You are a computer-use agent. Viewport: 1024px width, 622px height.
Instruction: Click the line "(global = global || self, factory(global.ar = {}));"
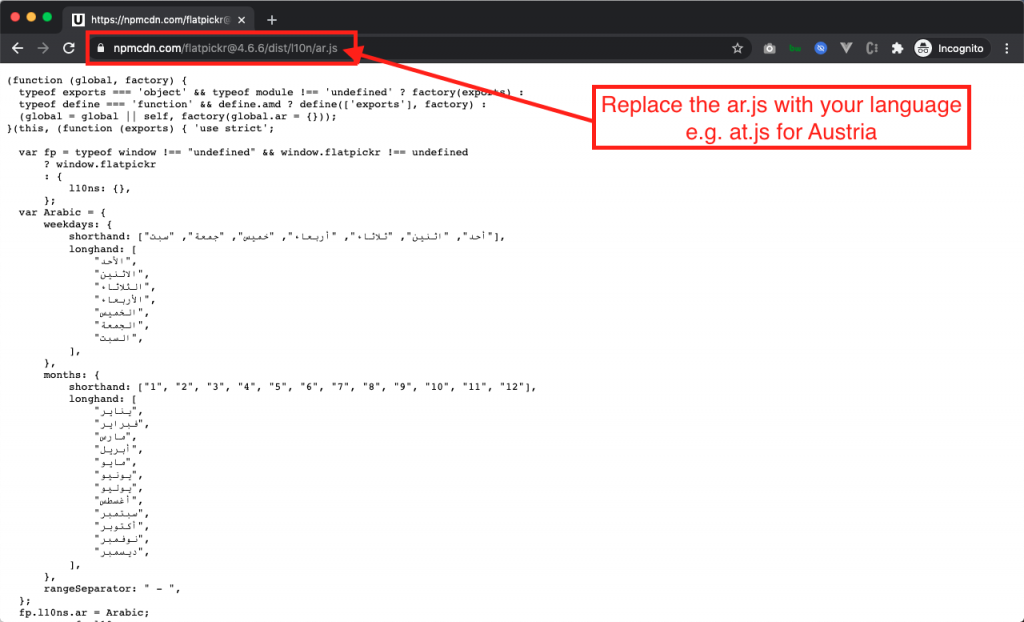(178, 116)
